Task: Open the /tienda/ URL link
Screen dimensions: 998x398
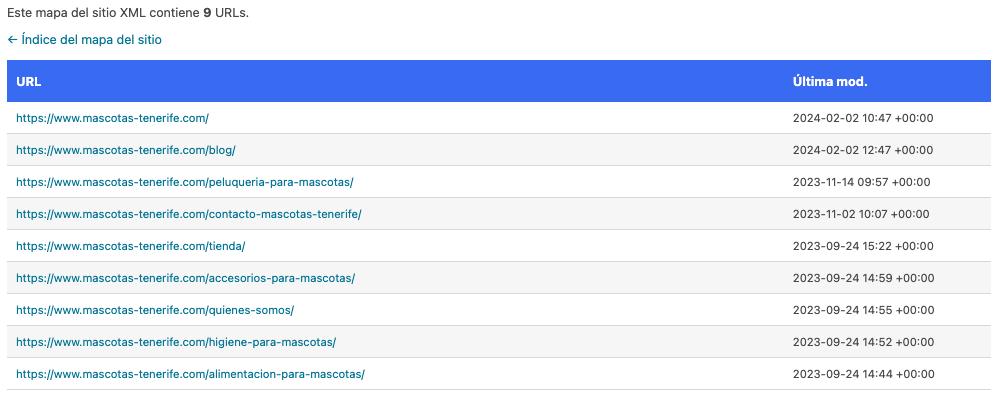Action: click(x=130, y=246)
